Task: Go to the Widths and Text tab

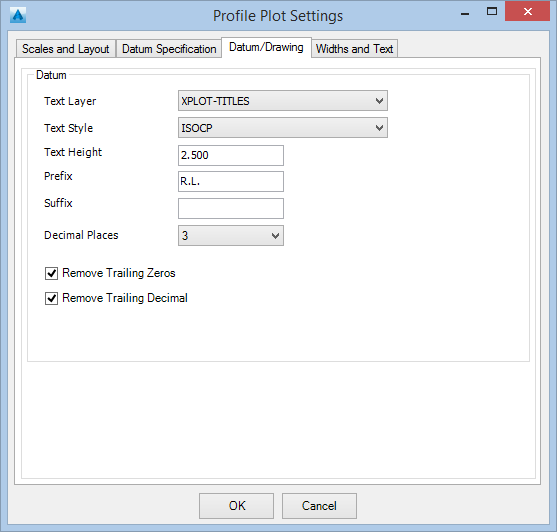Action: [x=355, y=49]
